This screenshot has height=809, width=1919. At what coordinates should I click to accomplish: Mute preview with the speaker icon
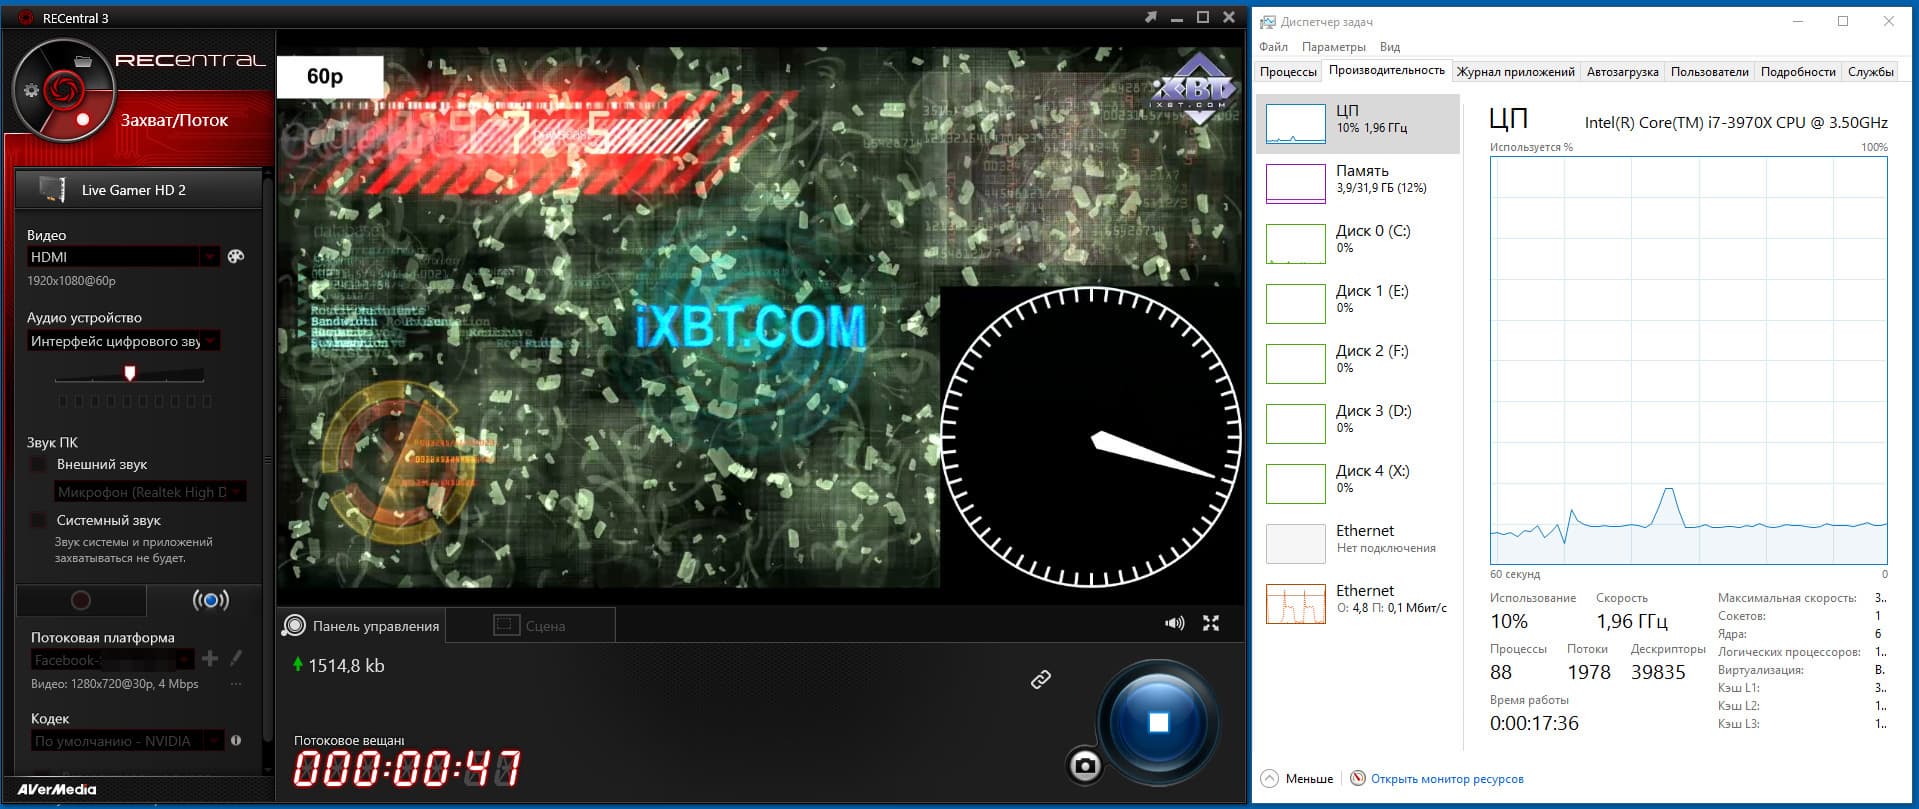pyautogui.click(x=1175, y=624)
